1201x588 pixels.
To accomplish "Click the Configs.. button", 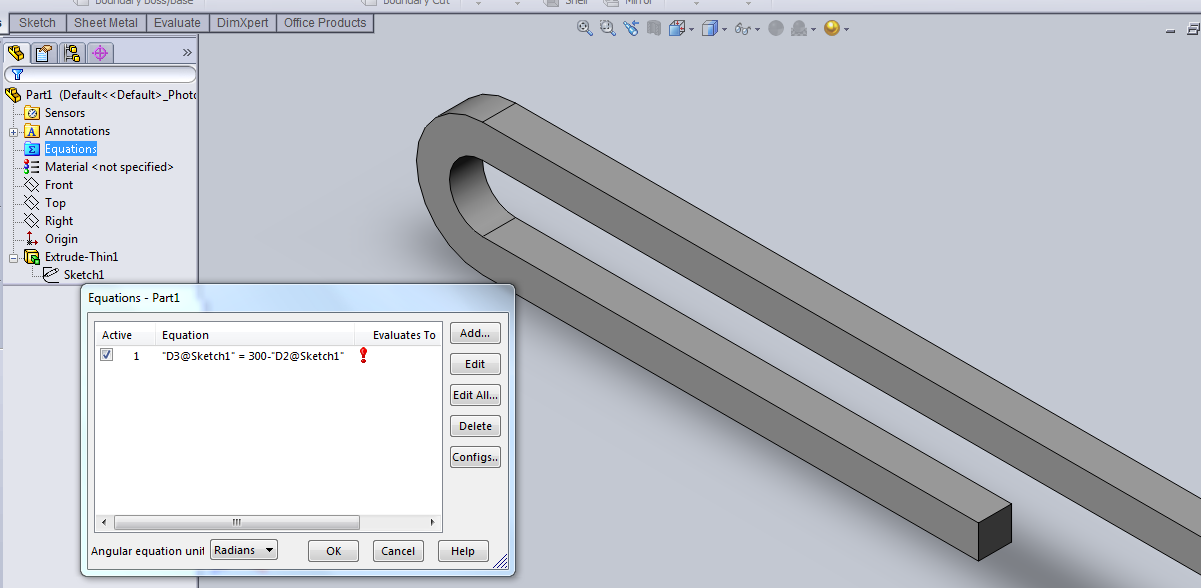I will pyautogui.click(x=475, y=457).
